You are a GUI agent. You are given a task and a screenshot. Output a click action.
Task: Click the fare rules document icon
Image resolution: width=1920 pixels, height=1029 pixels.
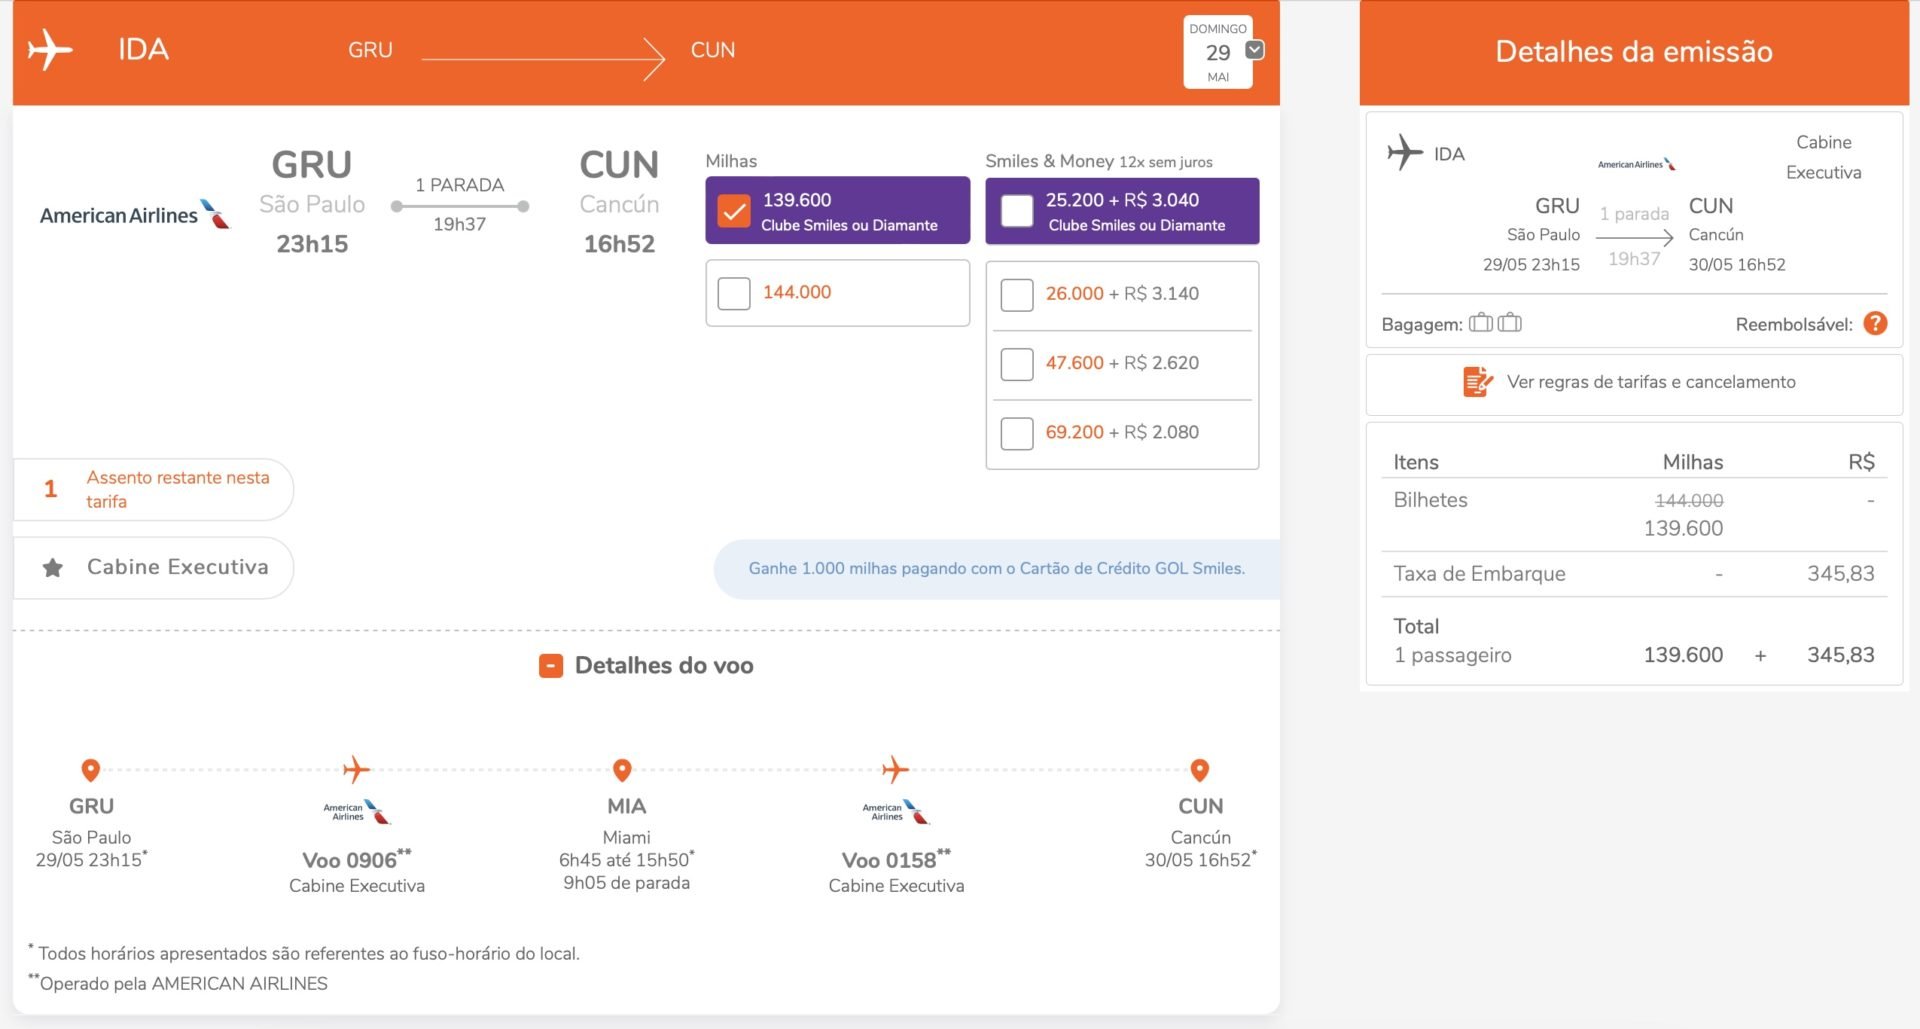tap(1478, 382)
